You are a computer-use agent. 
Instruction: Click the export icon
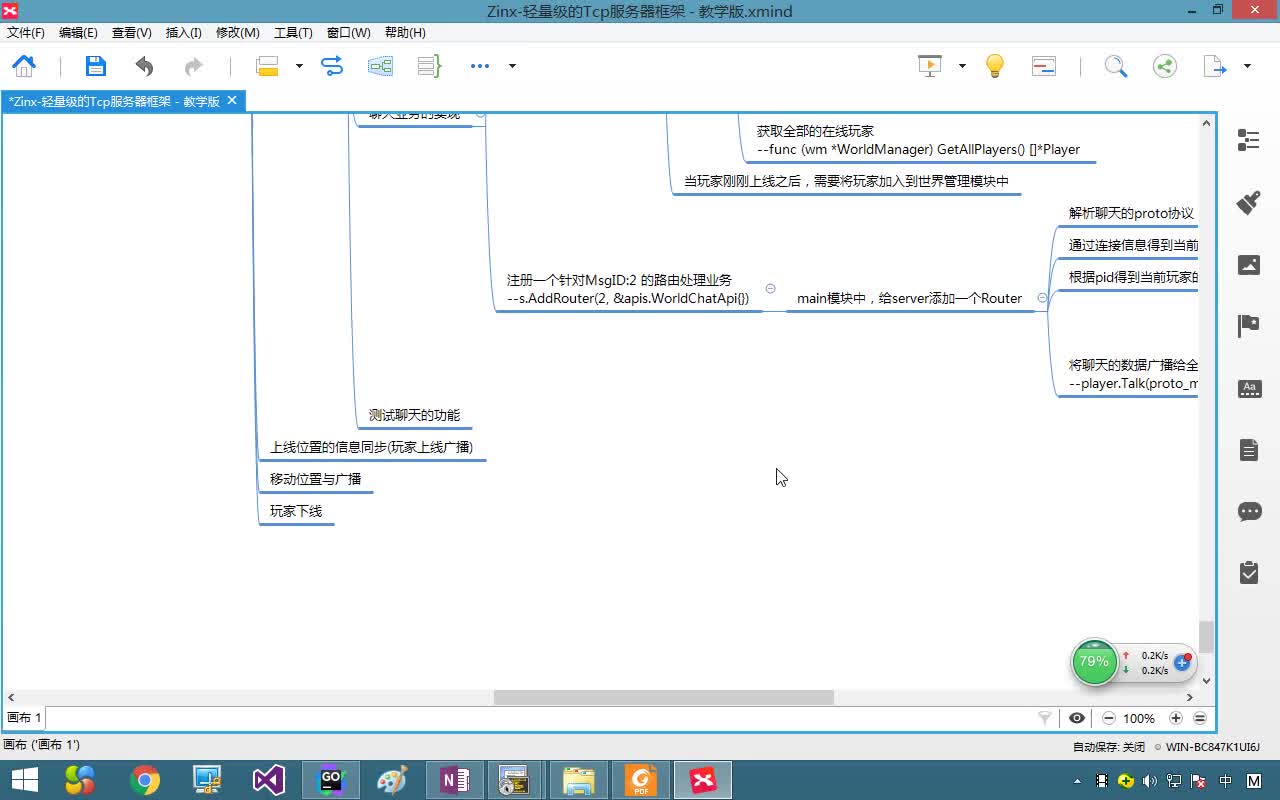[x=1214, y=66]
